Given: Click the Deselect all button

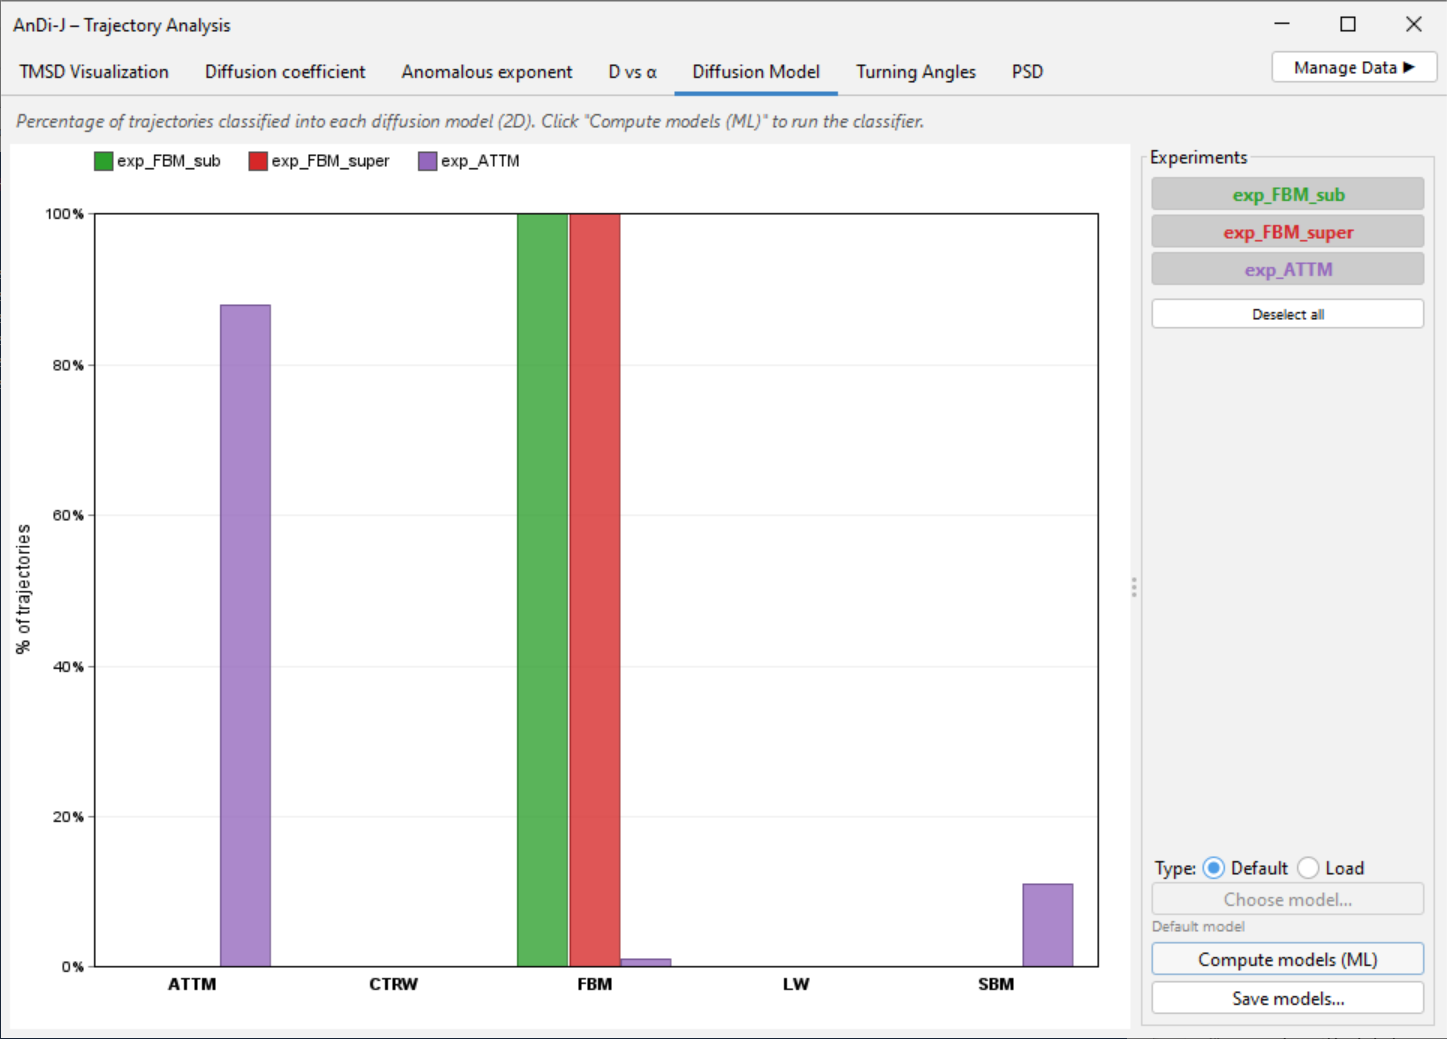Looking at the screenshot, I should point(1288,314).
